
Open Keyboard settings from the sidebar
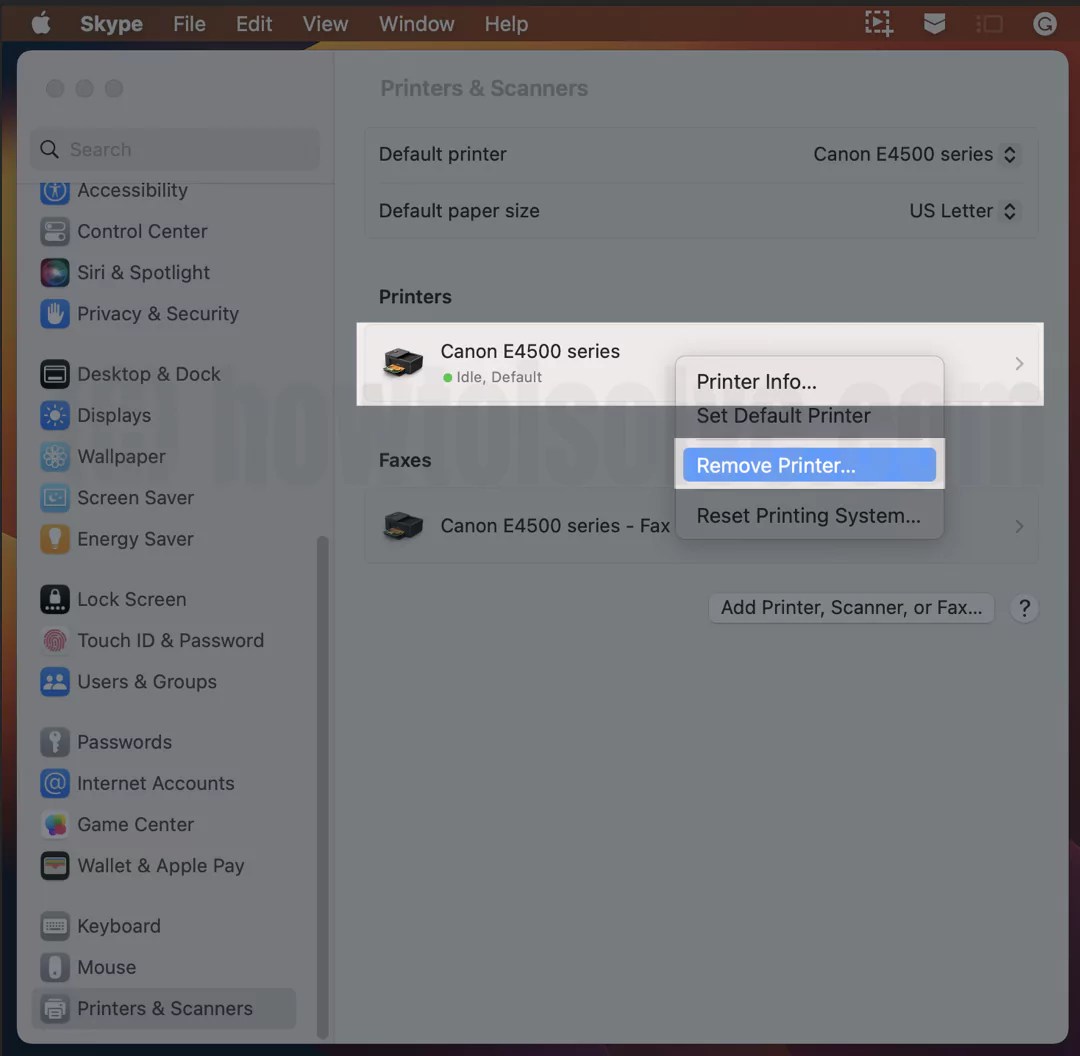(117, 926)
